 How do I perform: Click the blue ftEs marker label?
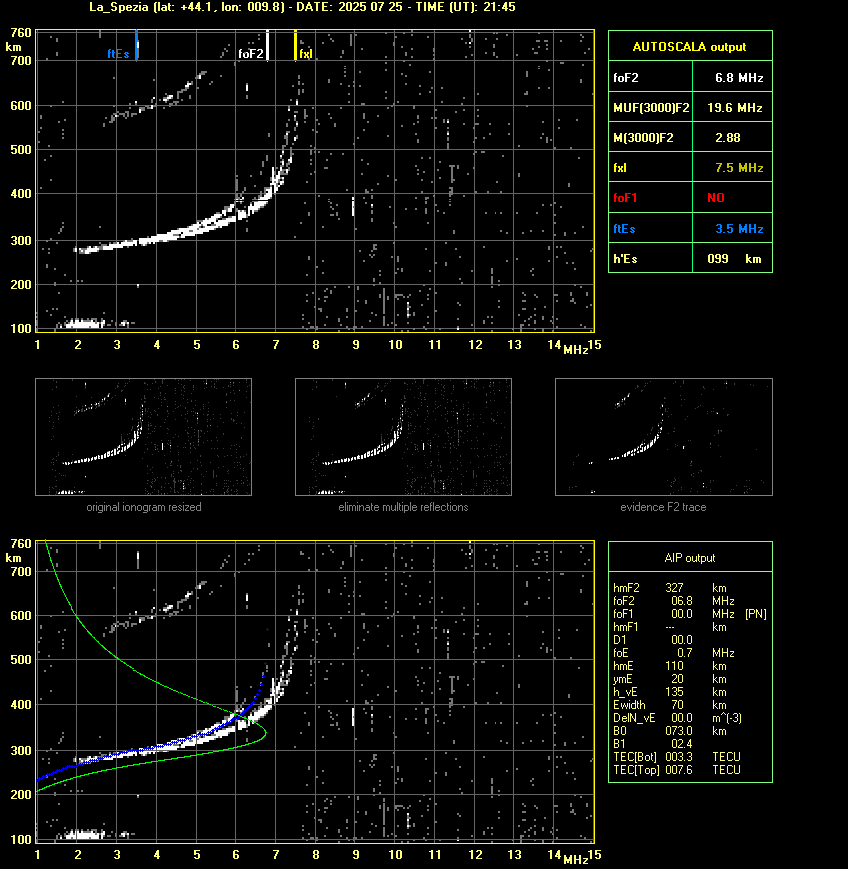pyautogui.click(x=118, y=54)
